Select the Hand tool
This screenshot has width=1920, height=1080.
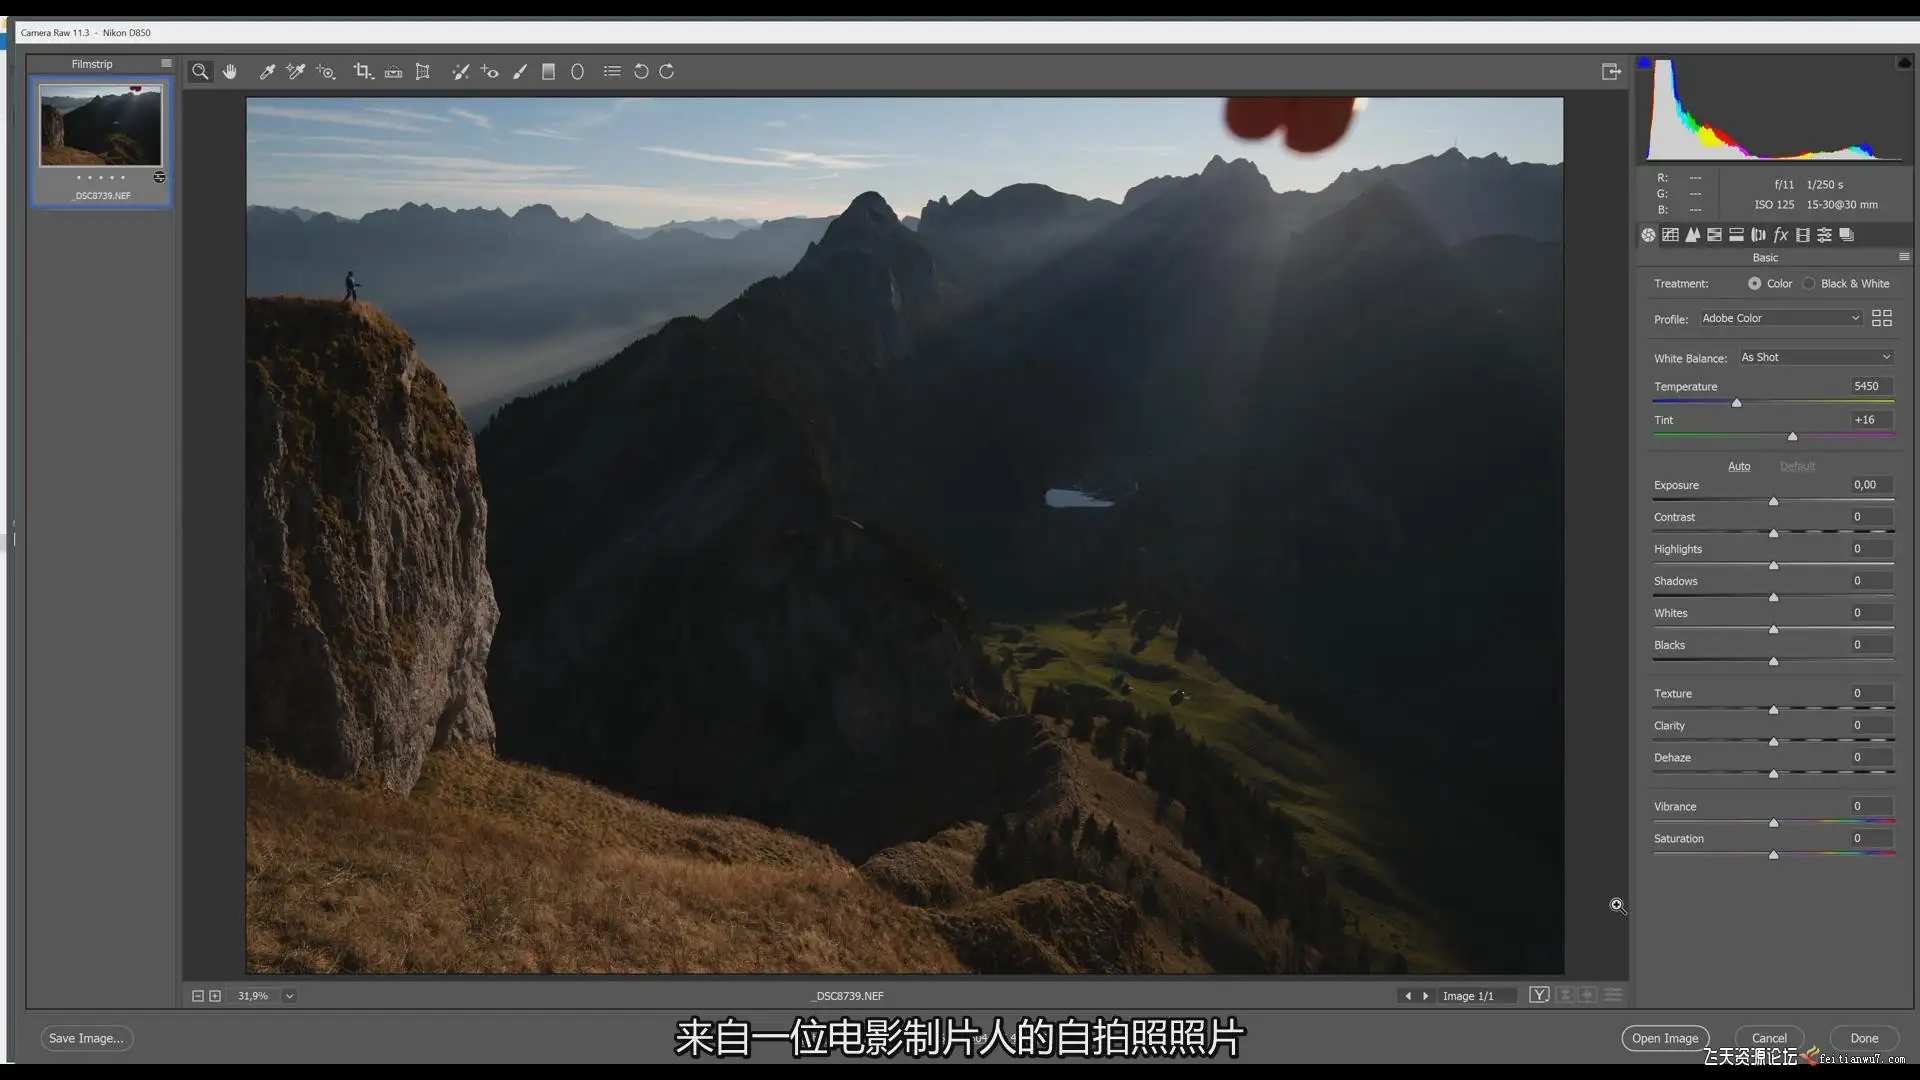pyautogui.click(x=230, y=71)
